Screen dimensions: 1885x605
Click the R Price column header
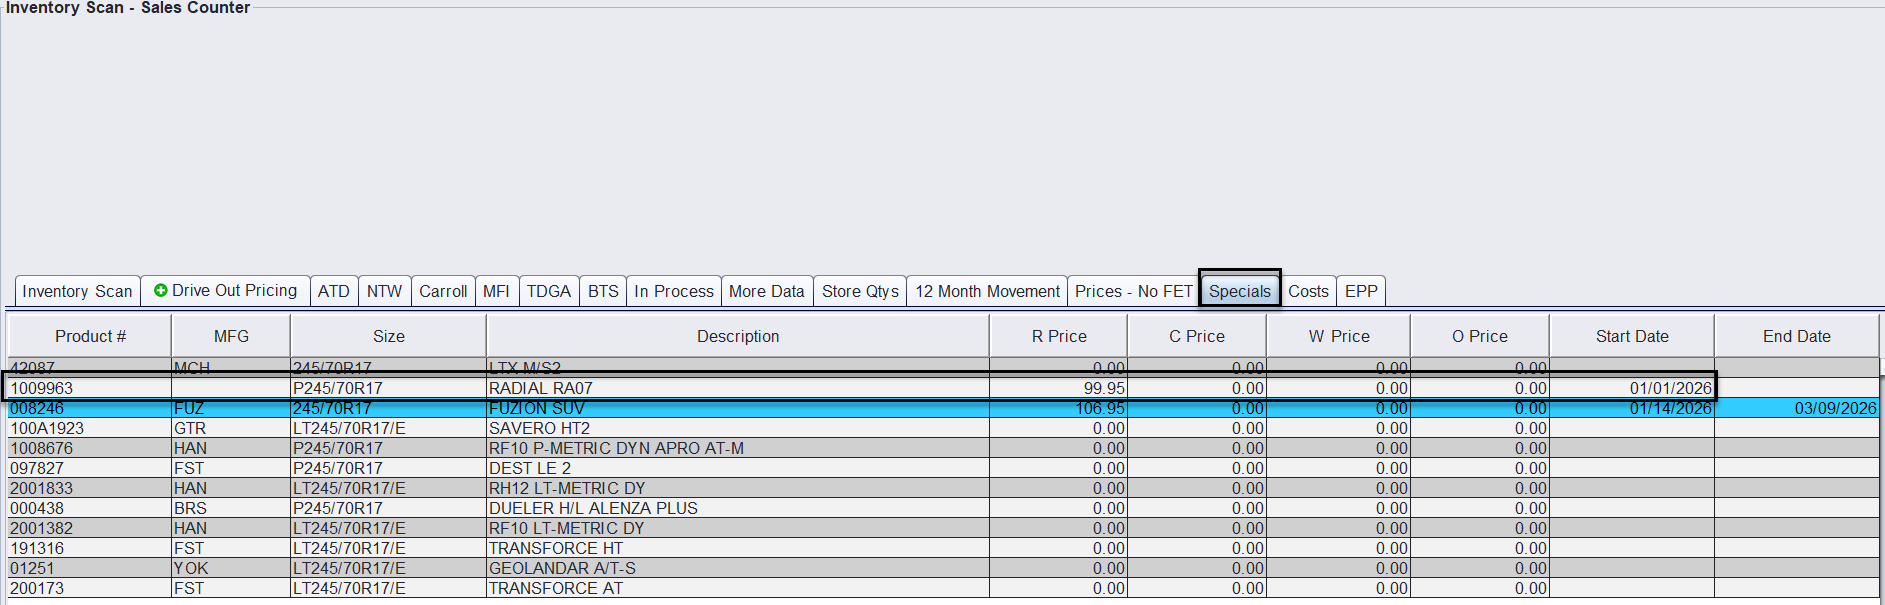coord(1058,336)
